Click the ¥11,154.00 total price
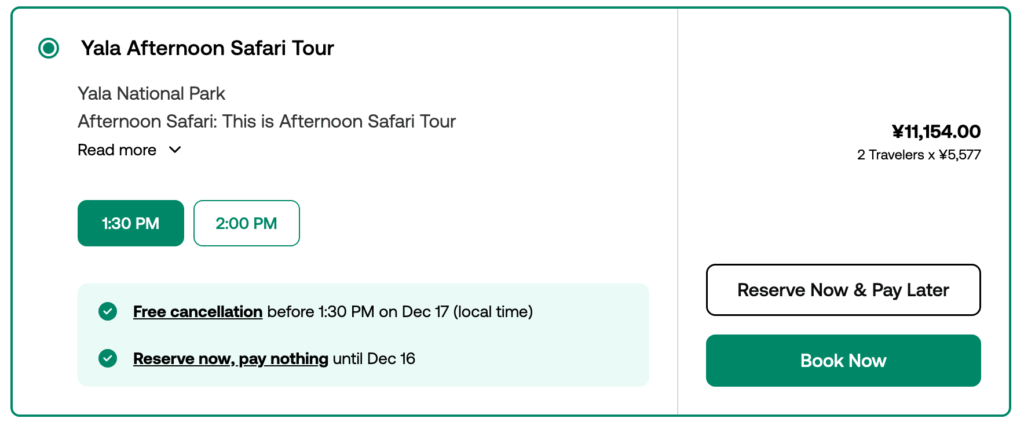Viewport: 1024px width, 429px height. click(x=936, y=131)
